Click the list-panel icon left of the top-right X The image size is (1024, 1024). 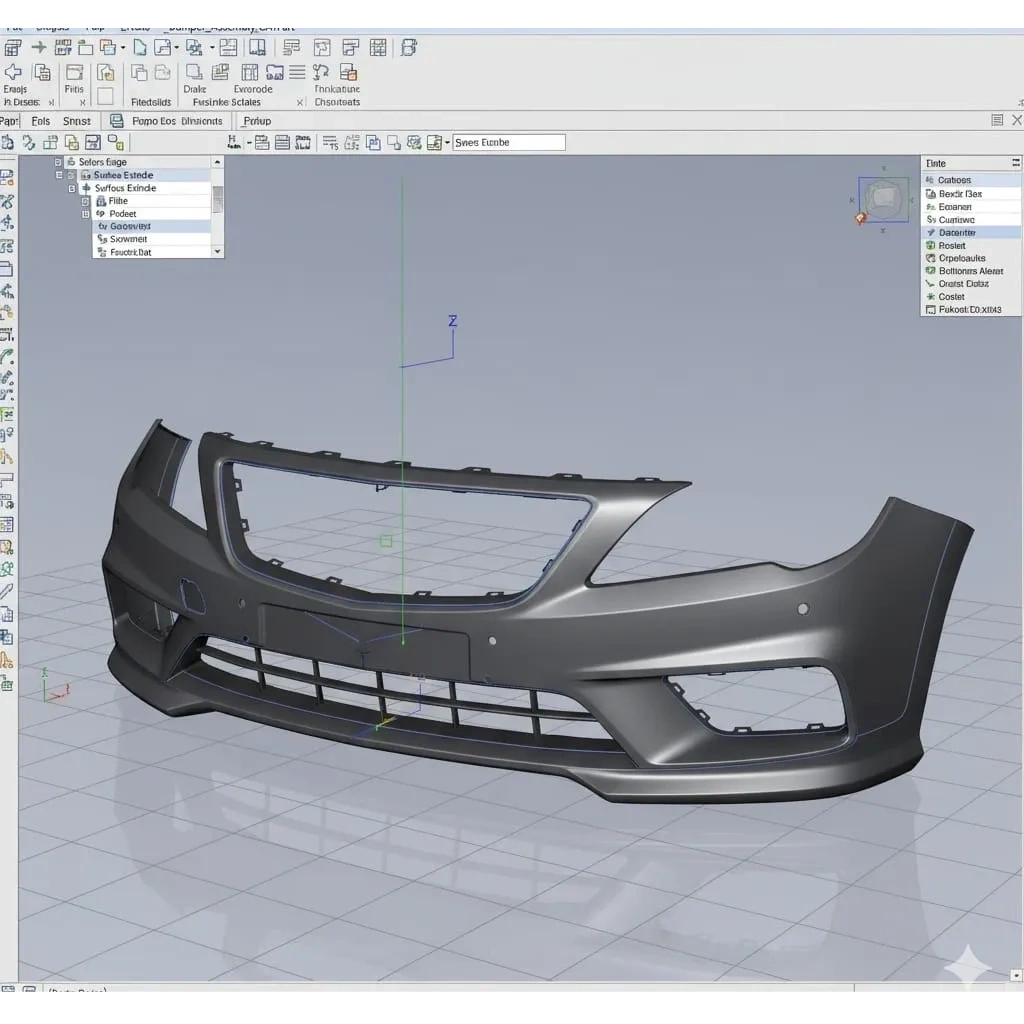(997, 120)
